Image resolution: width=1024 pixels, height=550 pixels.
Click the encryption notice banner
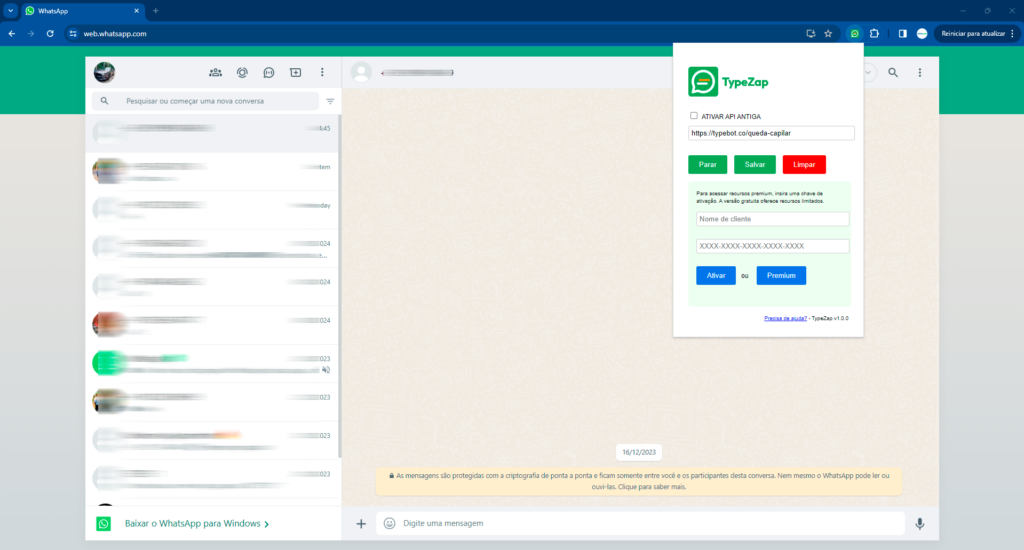[x=639, y=481]
